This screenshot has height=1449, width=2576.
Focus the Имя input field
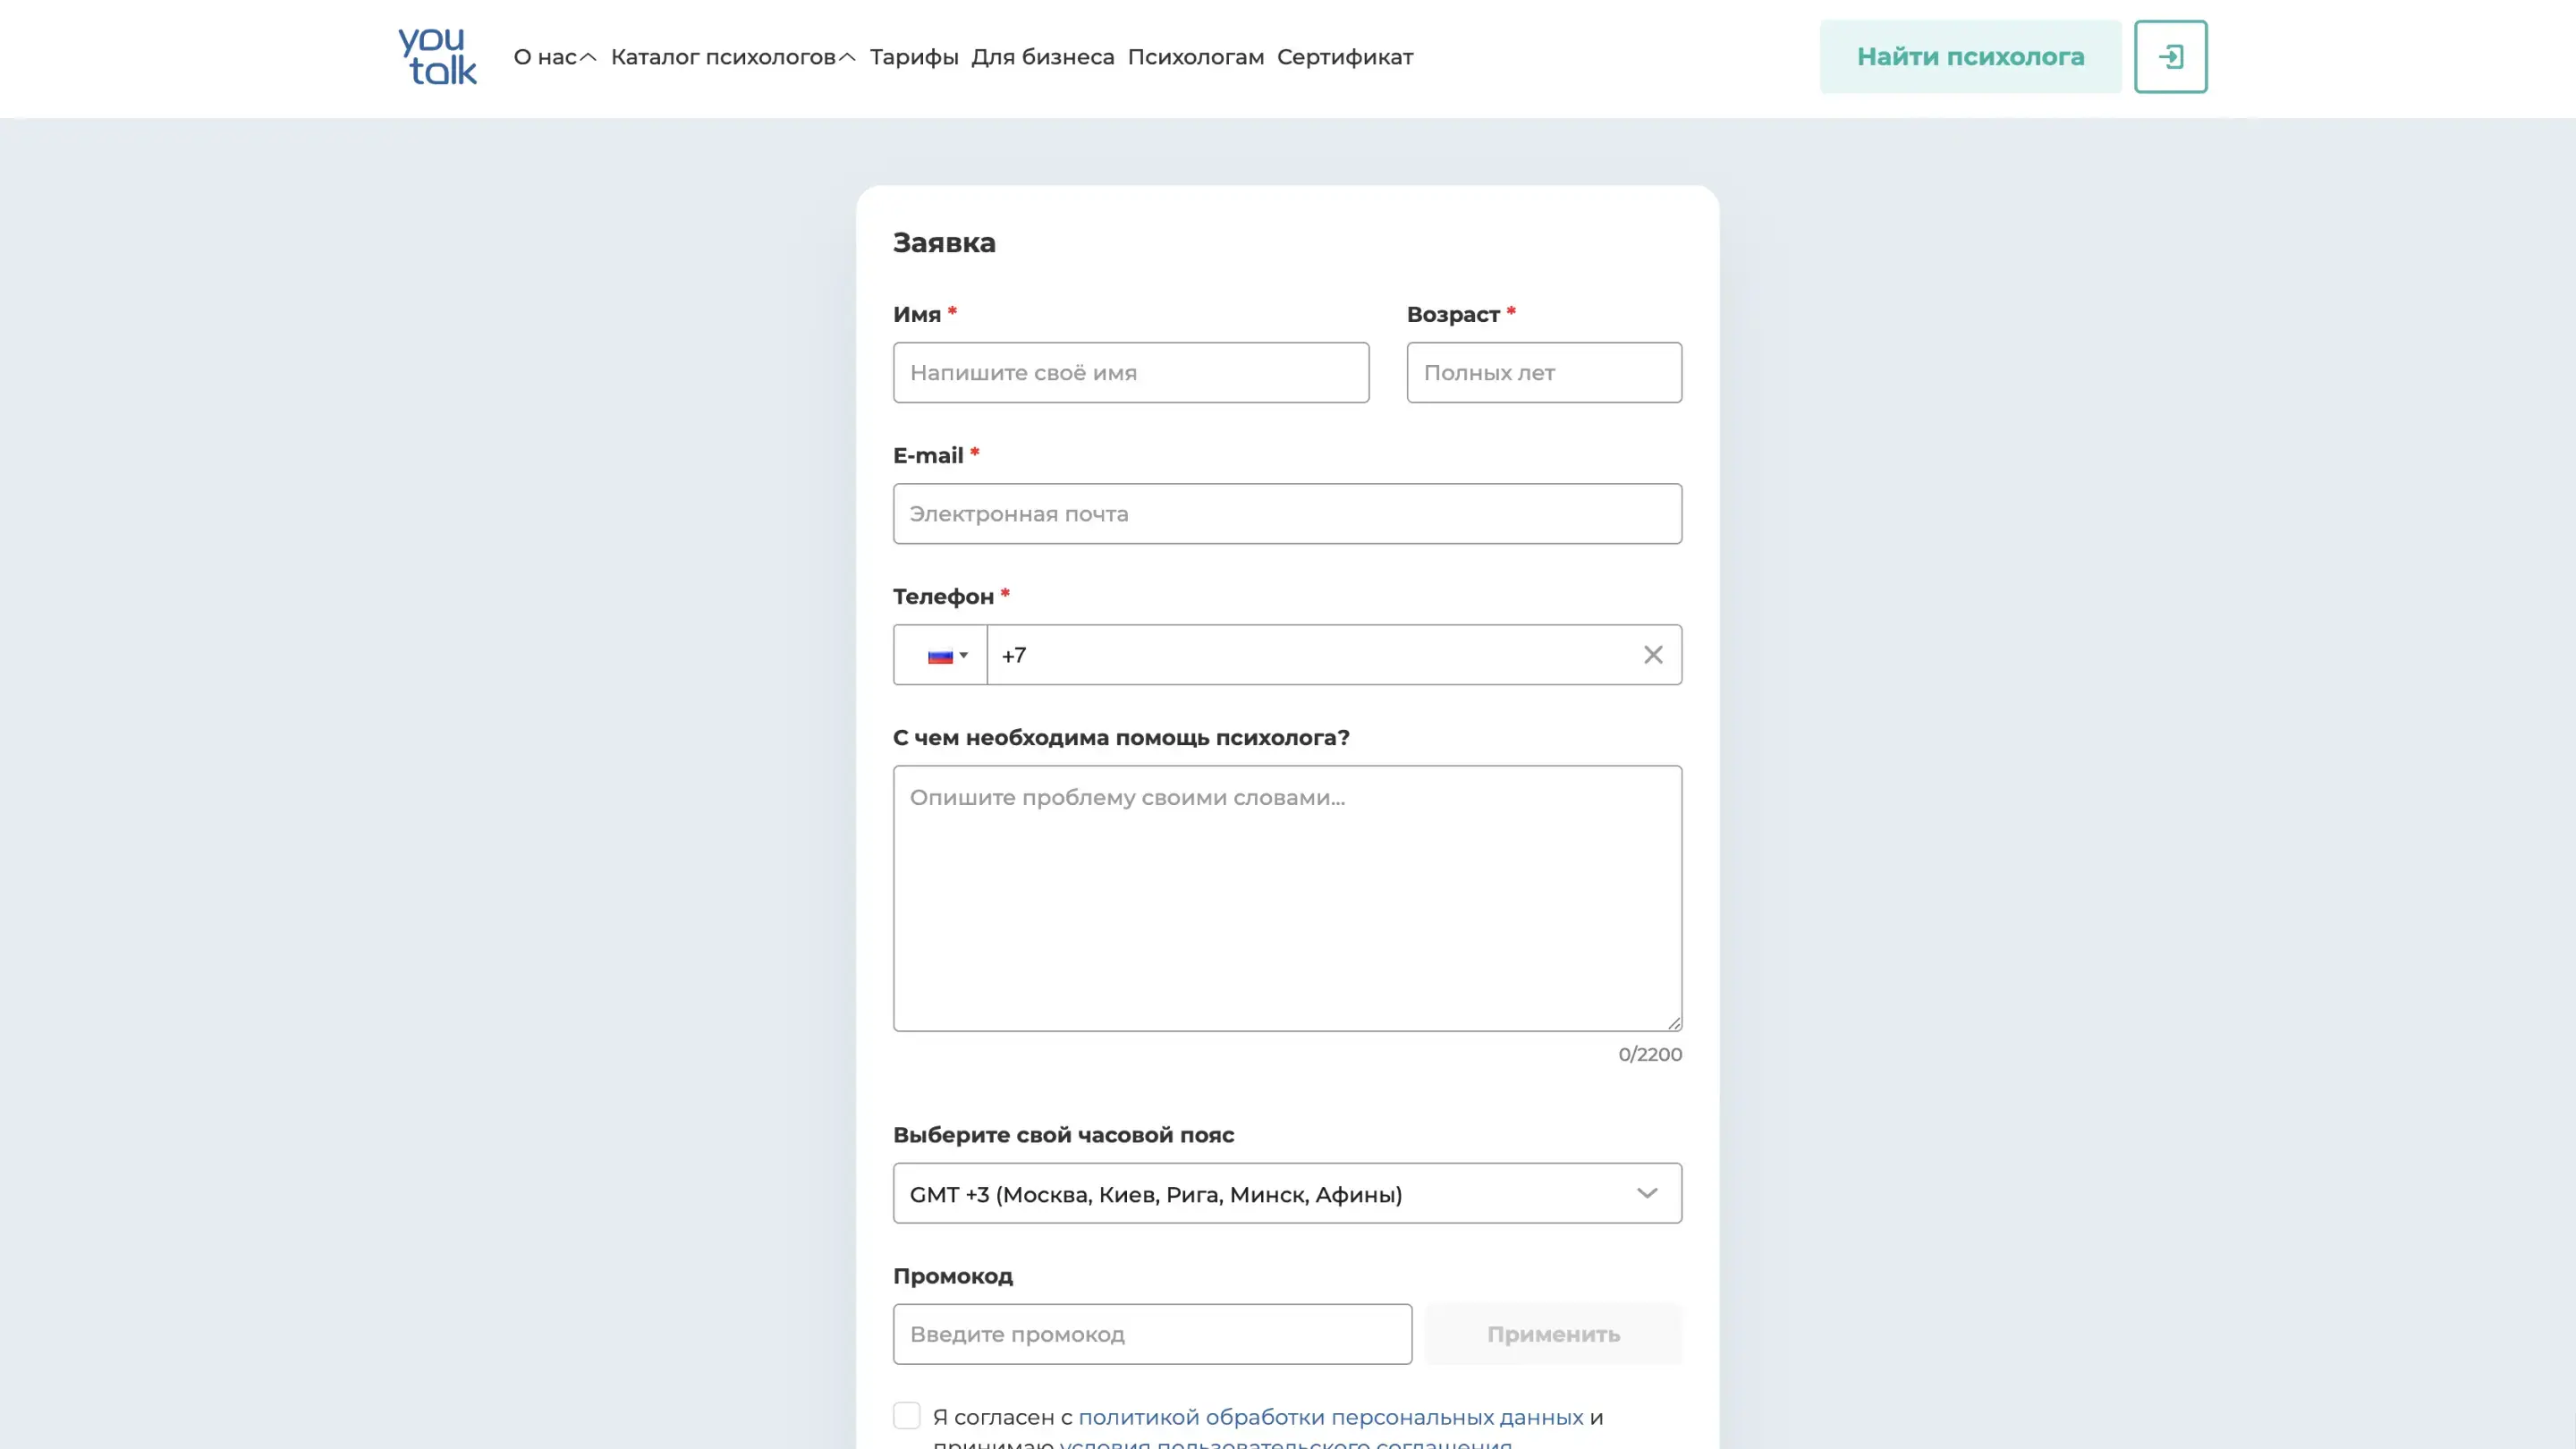point(1130,373)
